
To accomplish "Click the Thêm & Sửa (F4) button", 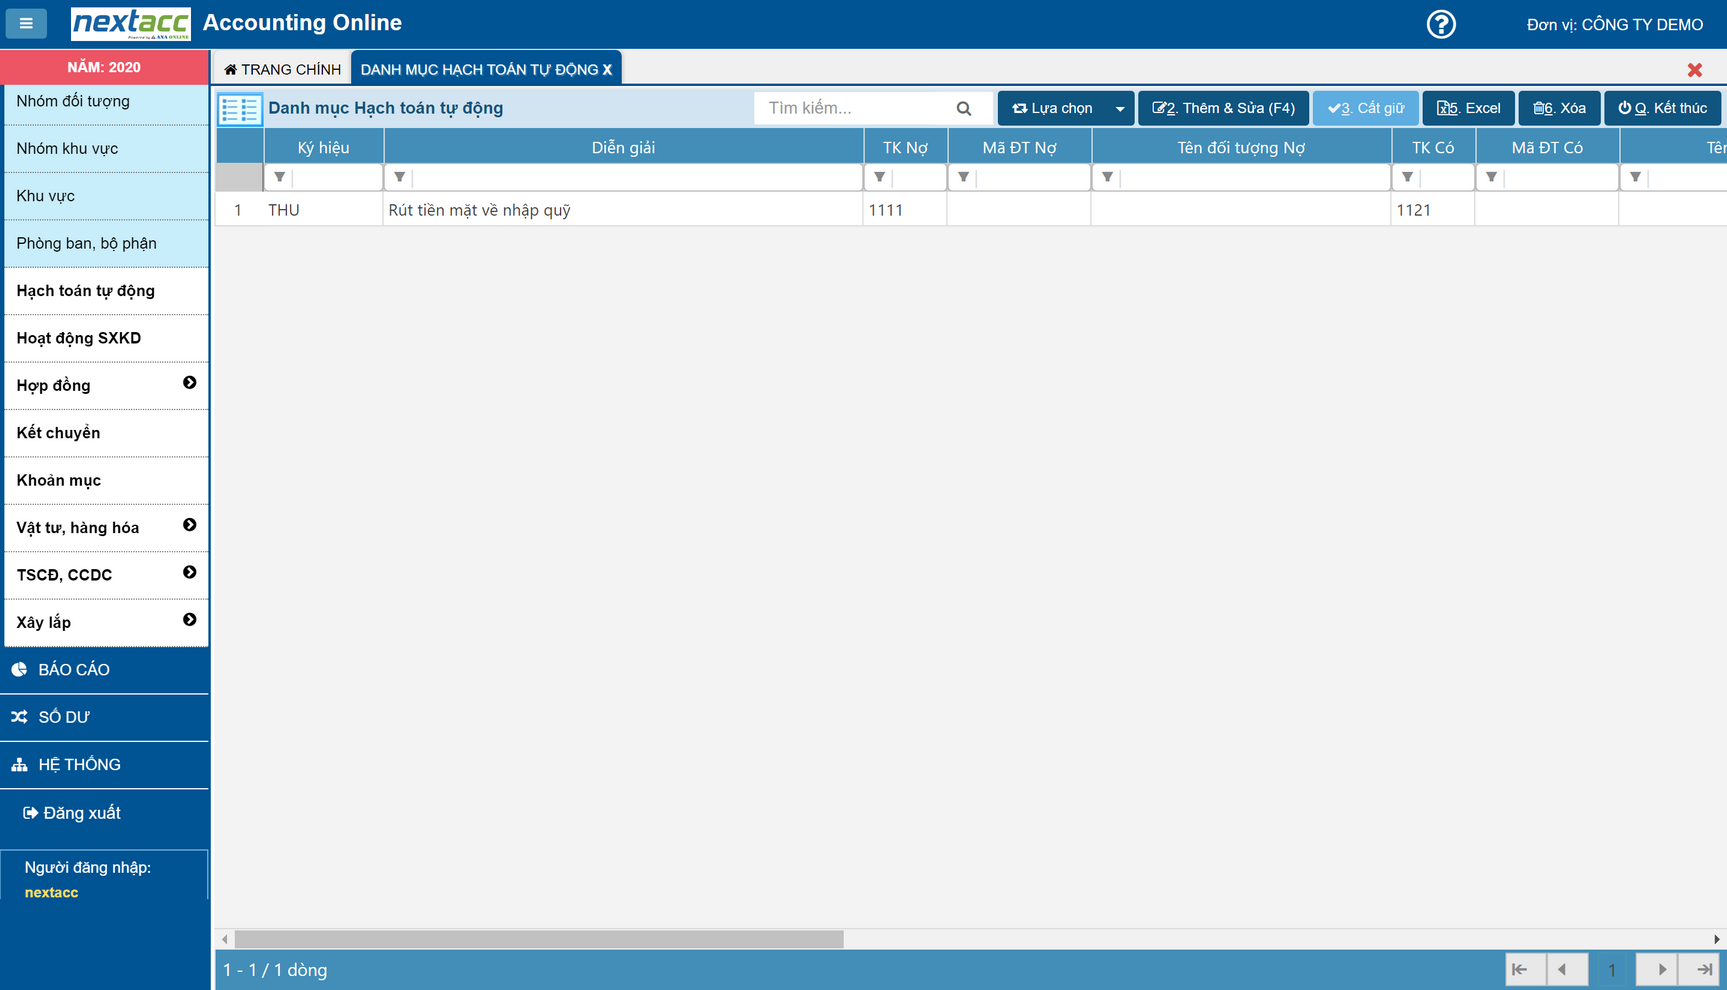I will pyautogui.click(x=1223, y=108).
